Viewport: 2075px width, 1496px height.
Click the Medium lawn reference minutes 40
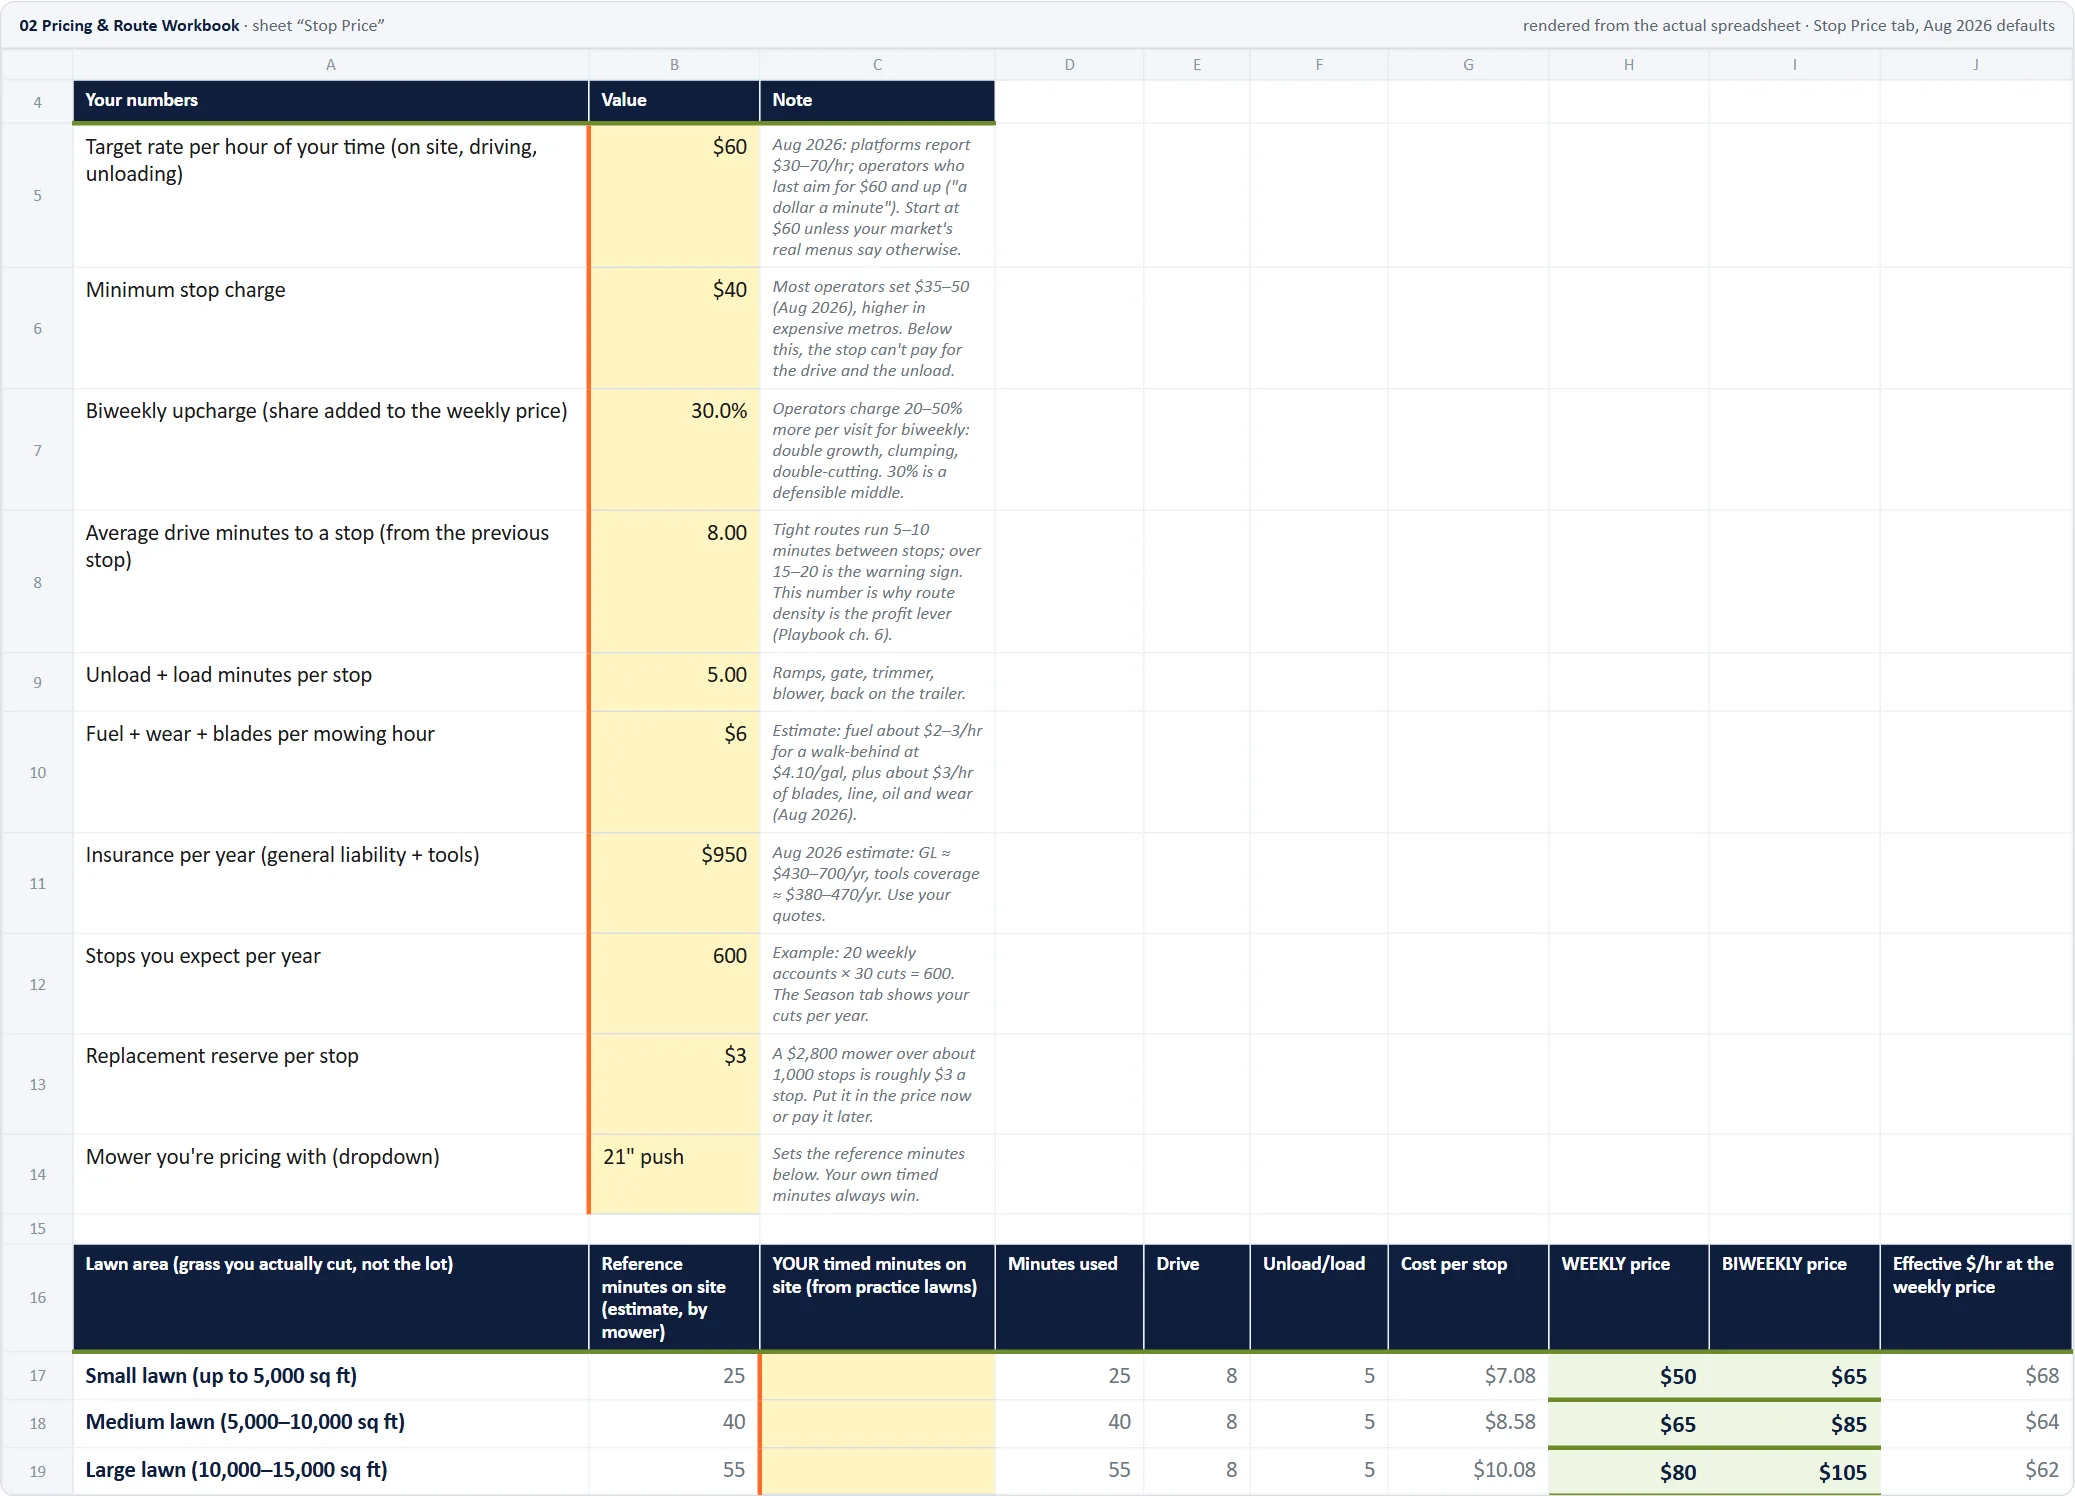pyautogui.click(x=674, y=1423)
